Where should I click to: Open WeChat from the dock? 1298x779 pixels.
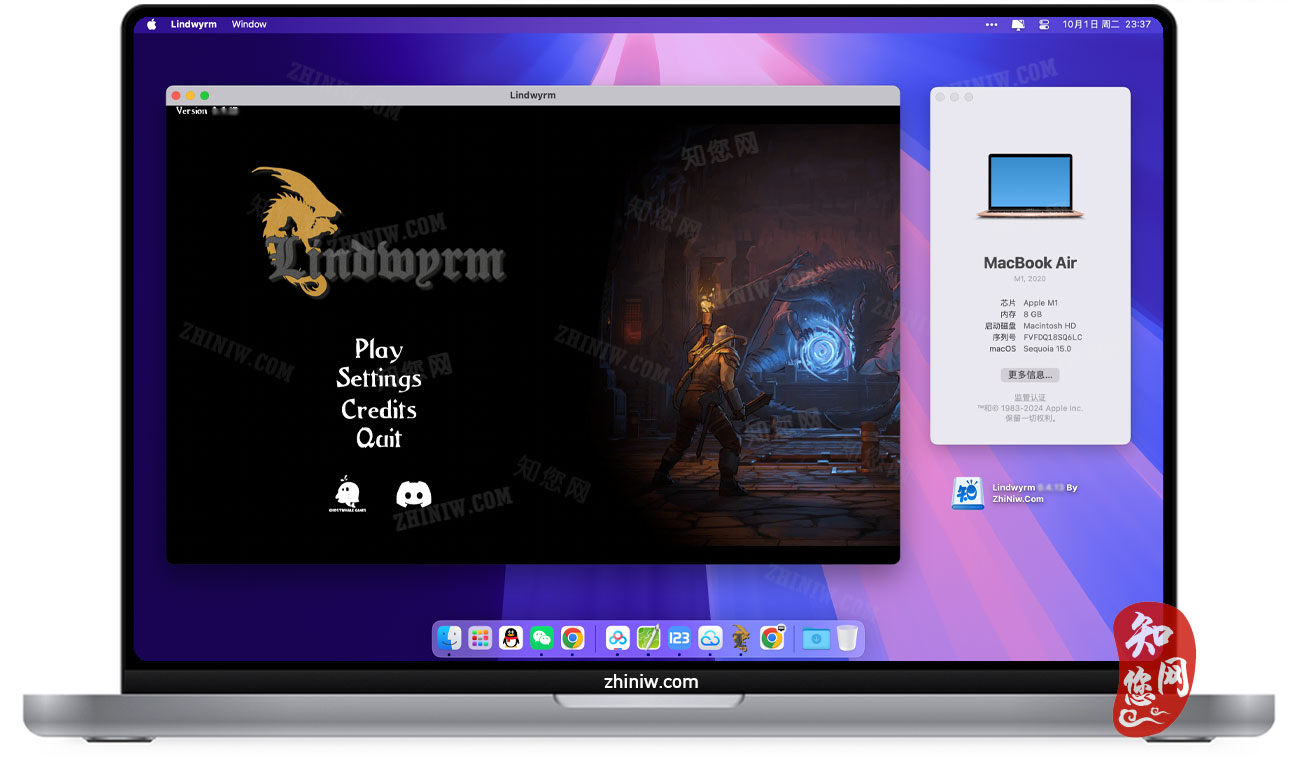click(541, 638)
